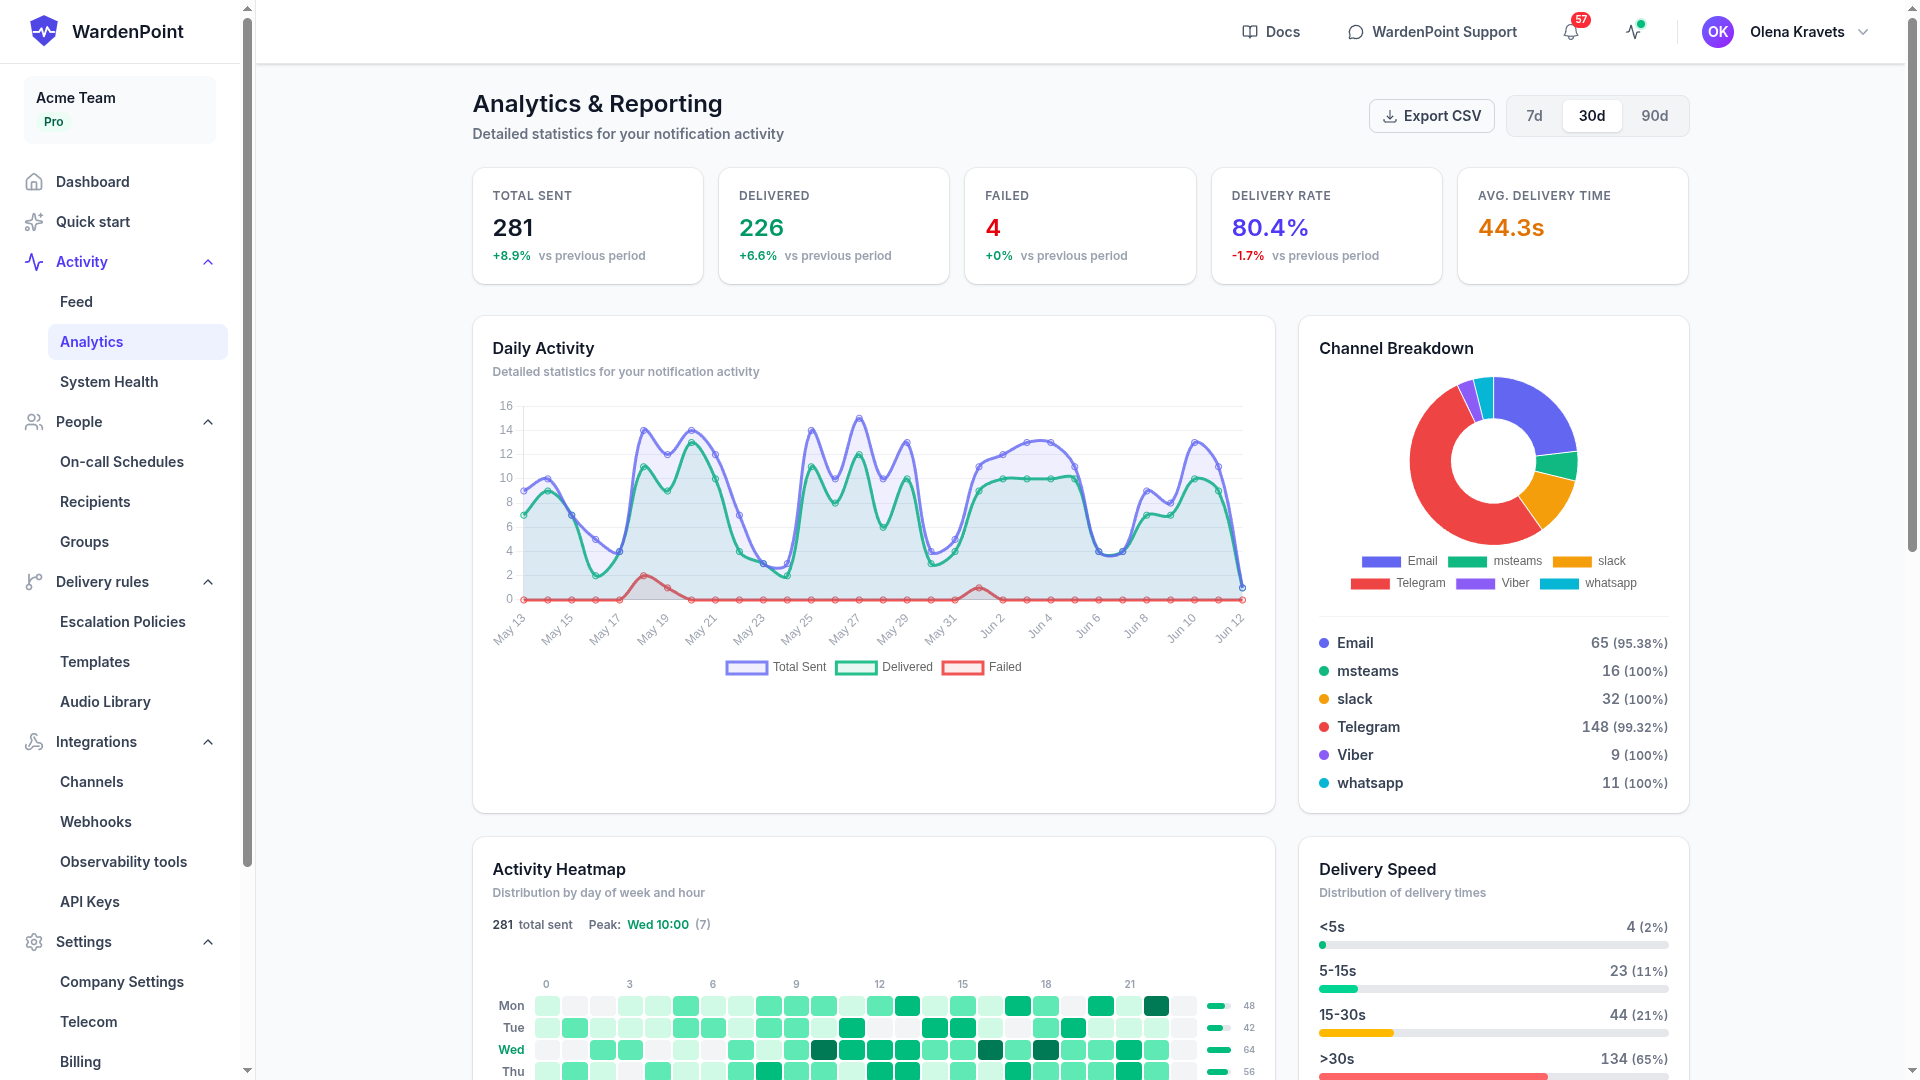The image size is (1920, 1080).
Task: Open the user account dropdown arrow
Action: pyautogui.click(x=1863, y=32)
